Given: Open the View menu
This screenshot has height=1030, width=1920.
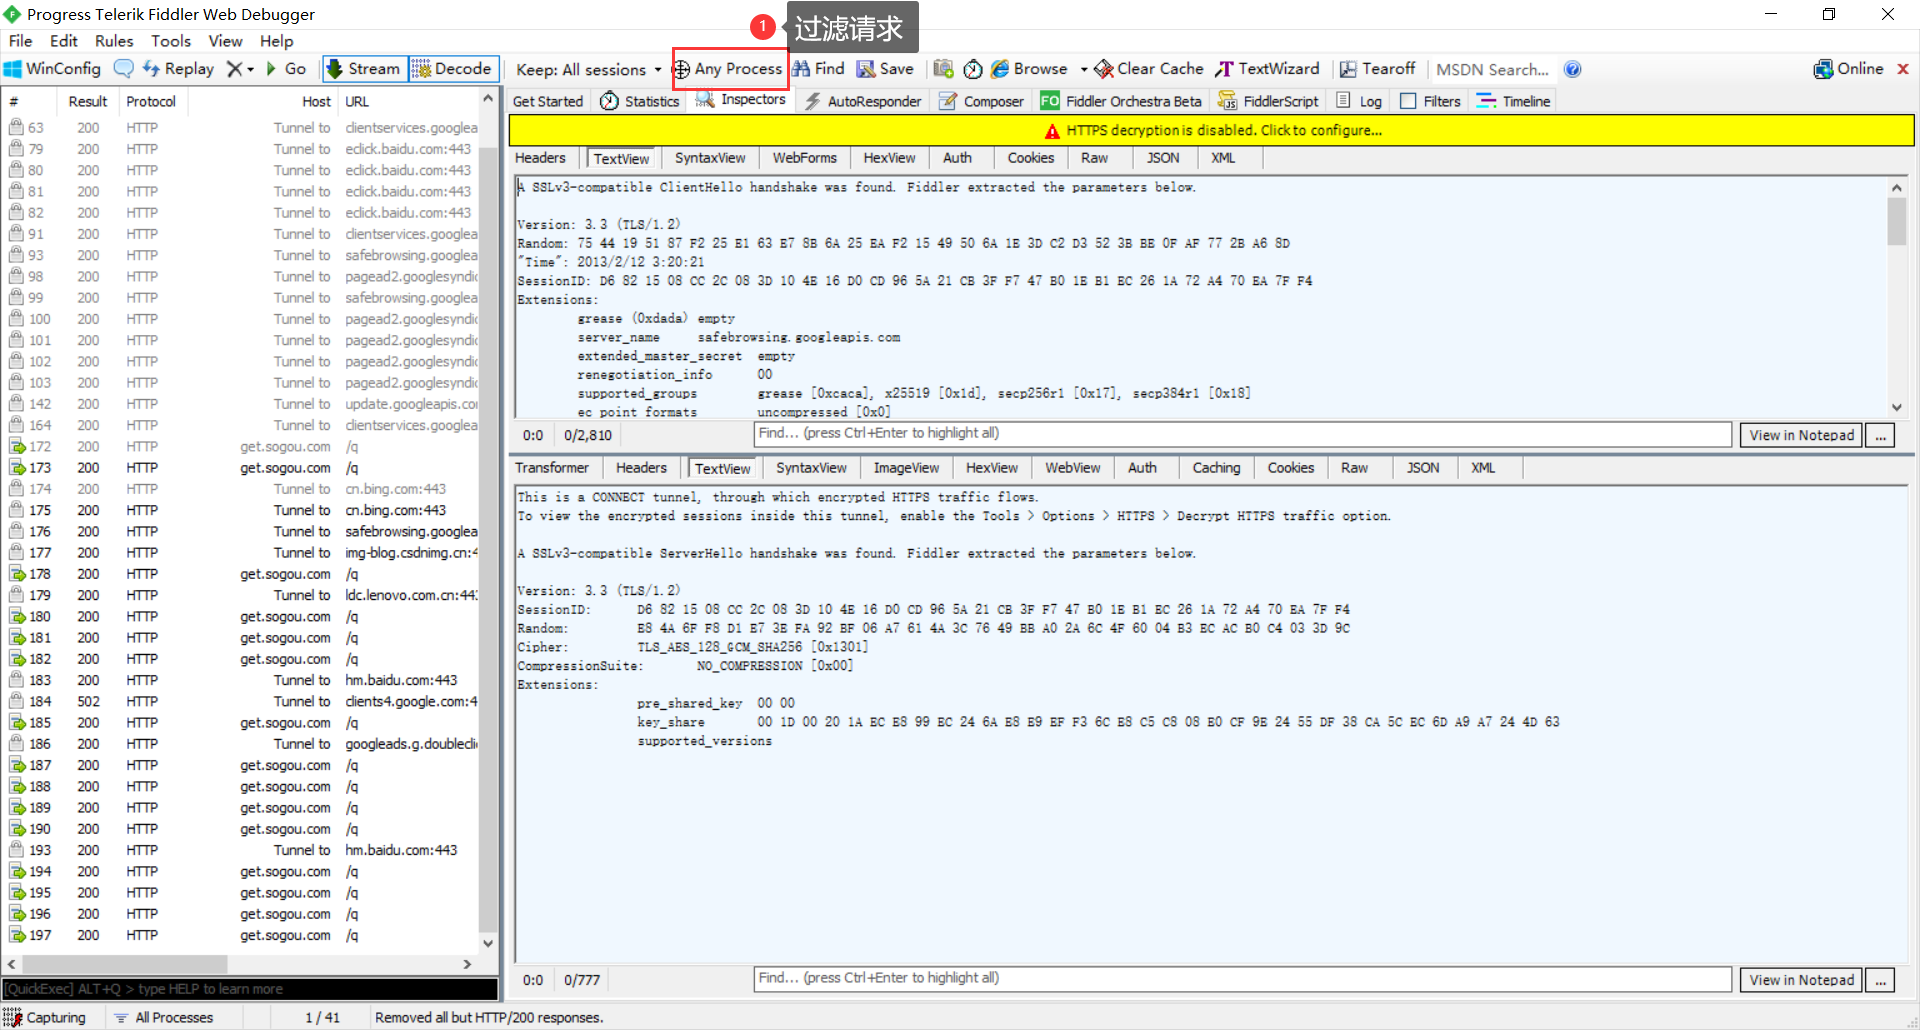Looking at the screenshot, I should pyautogui.click(x=225, y=41).
